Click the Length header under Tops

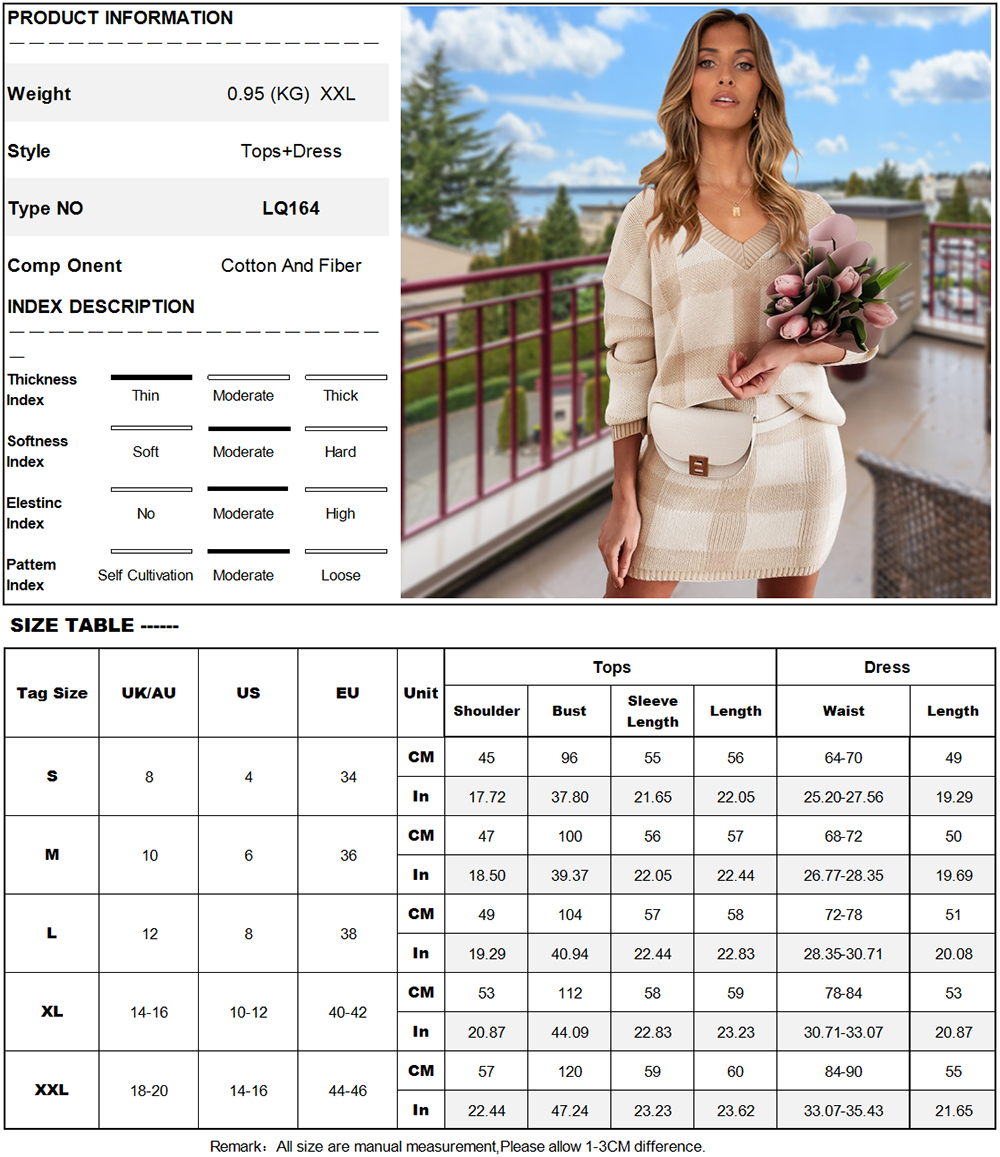(735, 711)
